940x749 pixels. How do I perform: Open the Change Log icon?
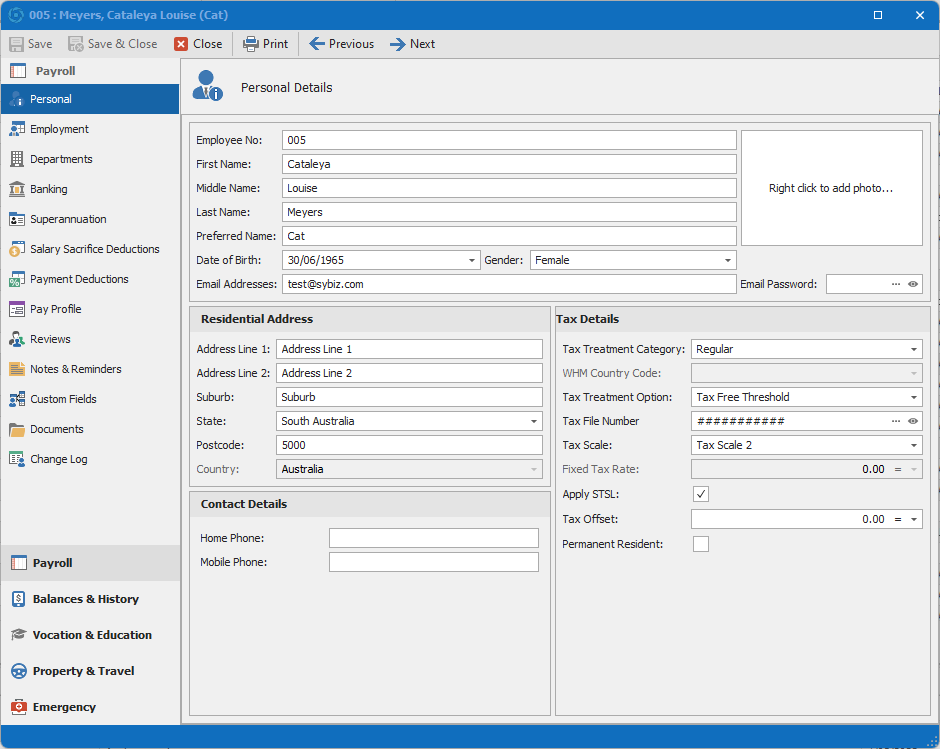pos(17,459)
